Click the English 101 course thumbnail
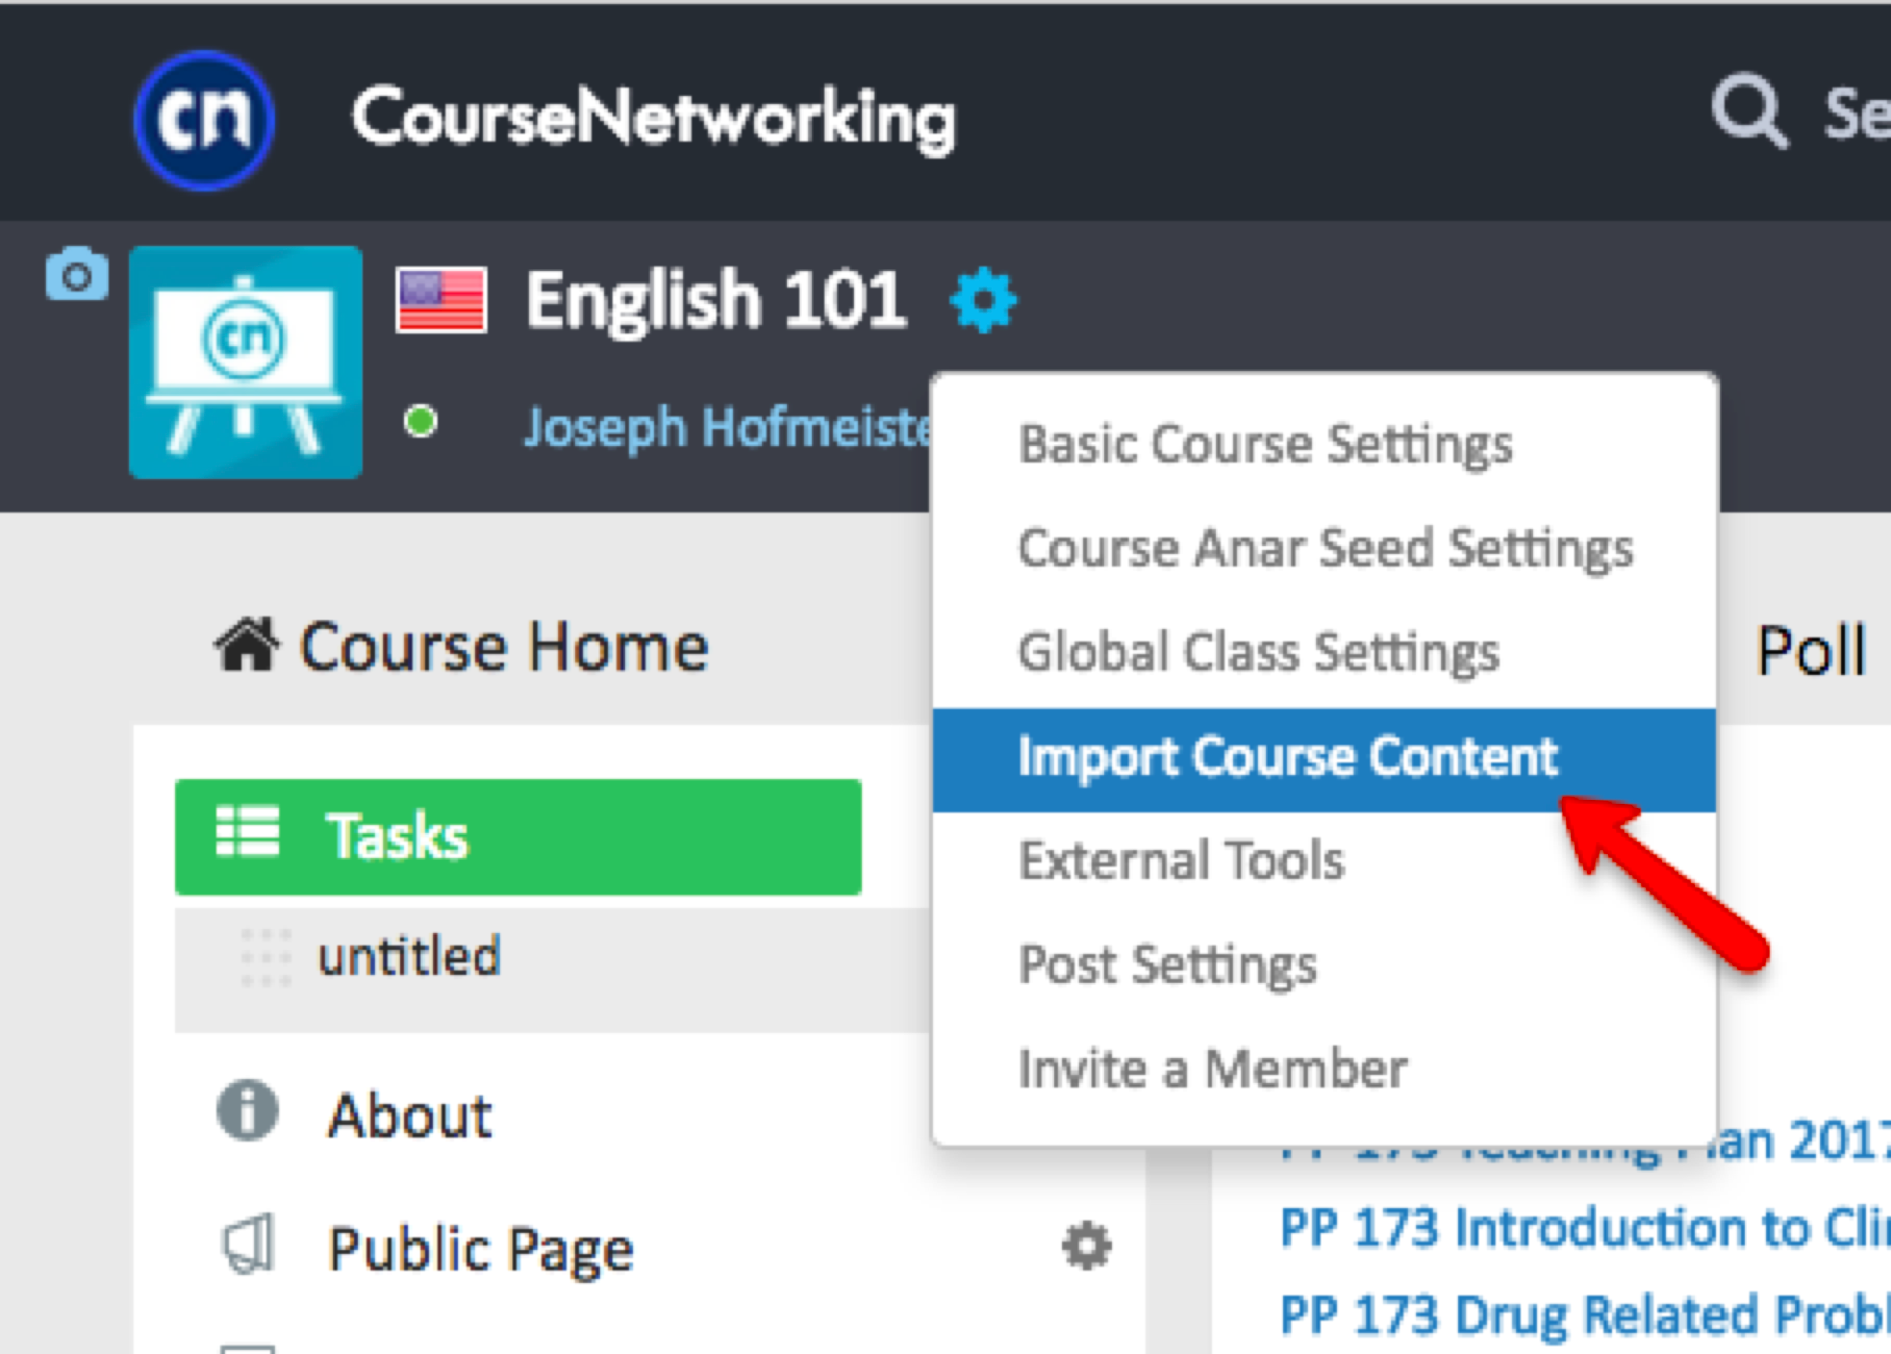 246,362
